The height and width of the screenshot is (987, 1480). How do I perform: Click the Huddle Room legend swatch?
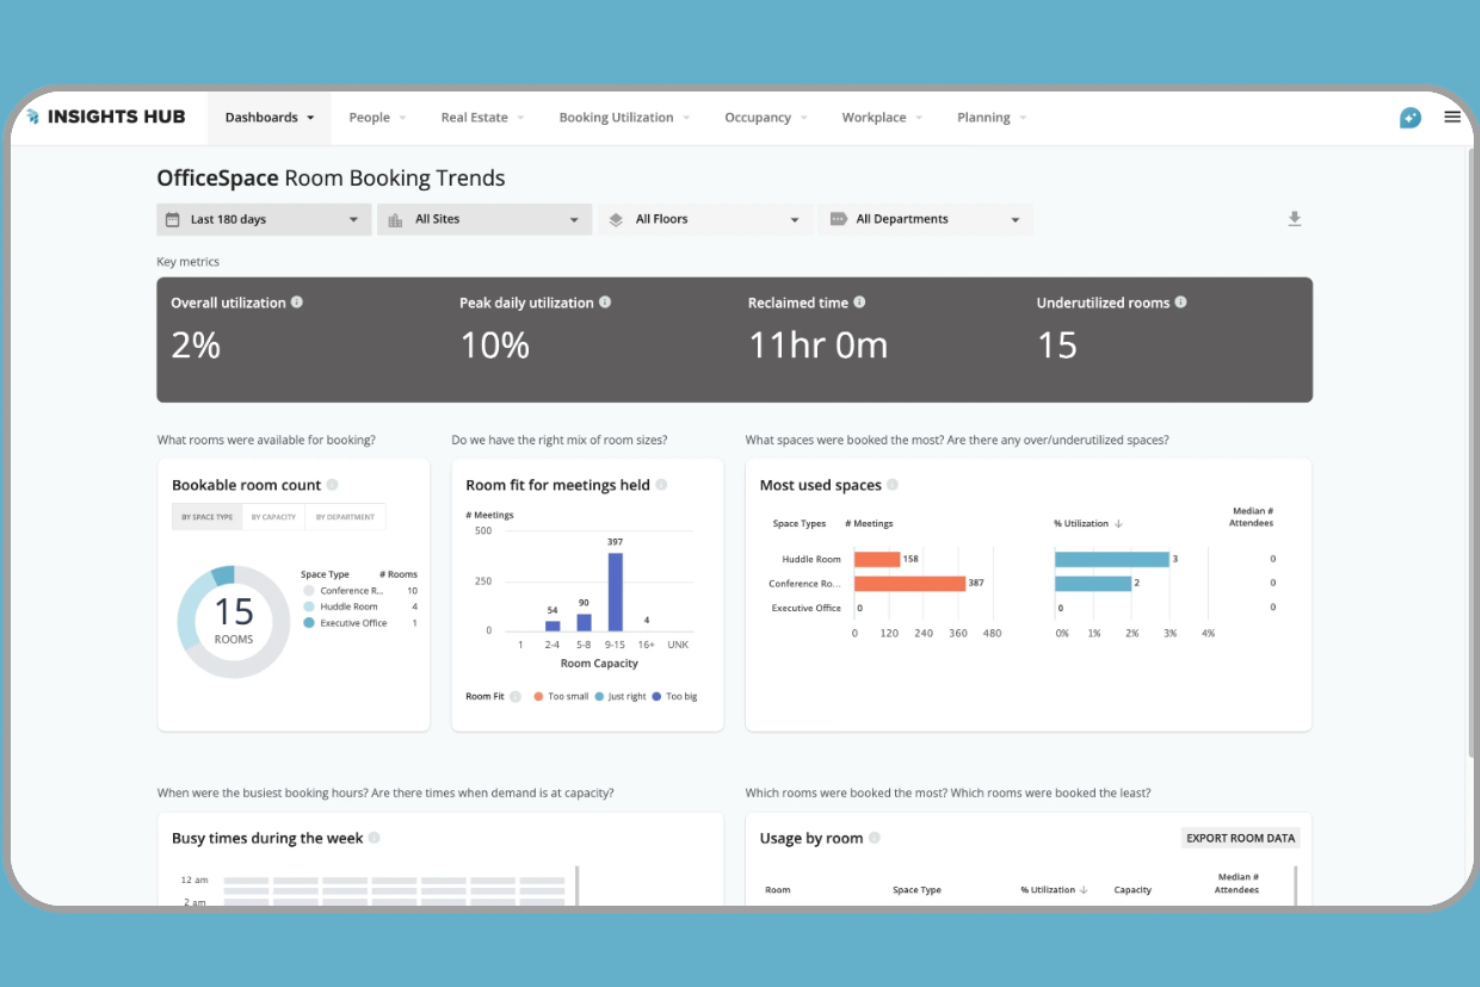point(309,607)
